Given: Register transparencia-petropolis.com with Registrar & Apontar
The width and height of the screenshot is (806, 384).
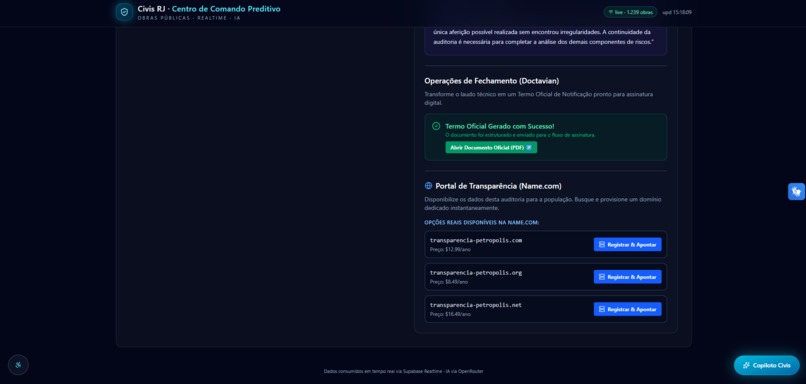Looking at the screenshot, I should point(627,245).
